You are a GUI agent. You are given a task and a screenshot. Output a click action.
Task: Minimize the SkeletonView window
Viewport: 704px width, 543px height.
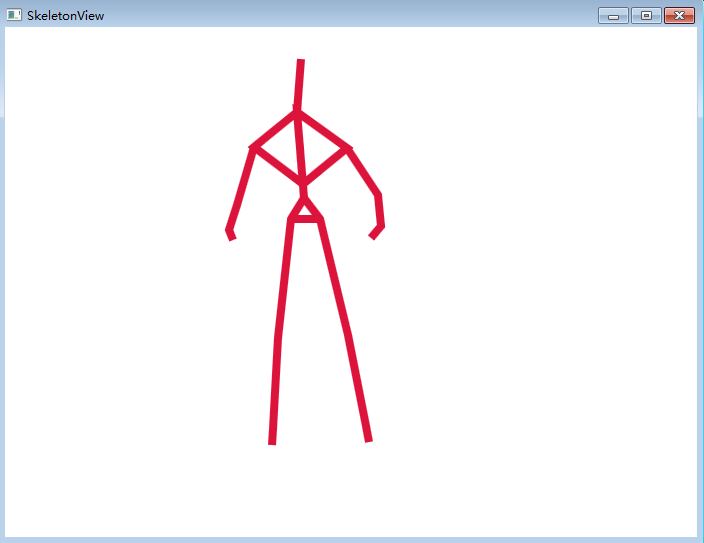[613, 16]
